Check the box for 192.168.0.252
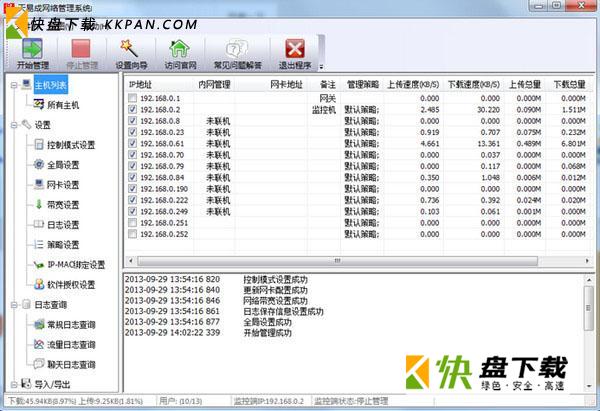The image size is (600, 411). point(132,234)
